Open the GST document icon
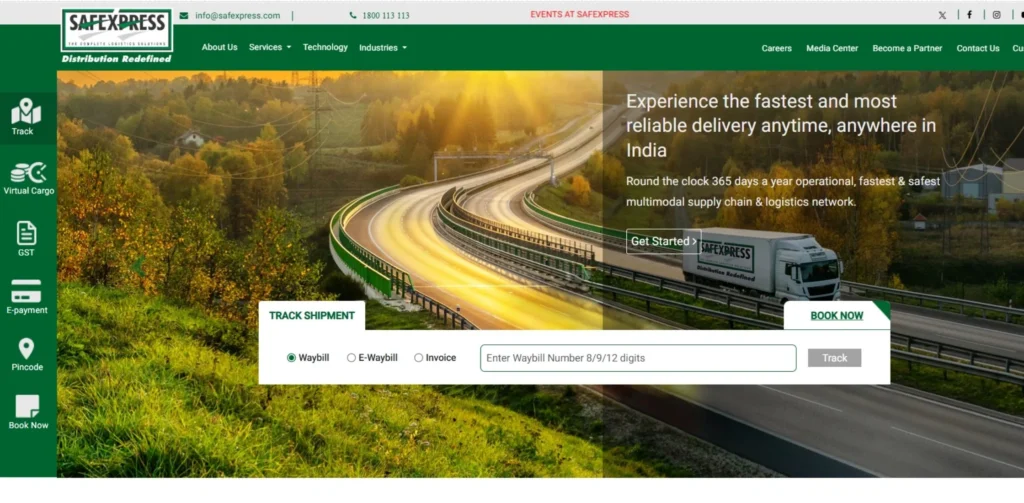Viewport: 1024px width, 503px height. pyautogui.click(x=26, y=233)
